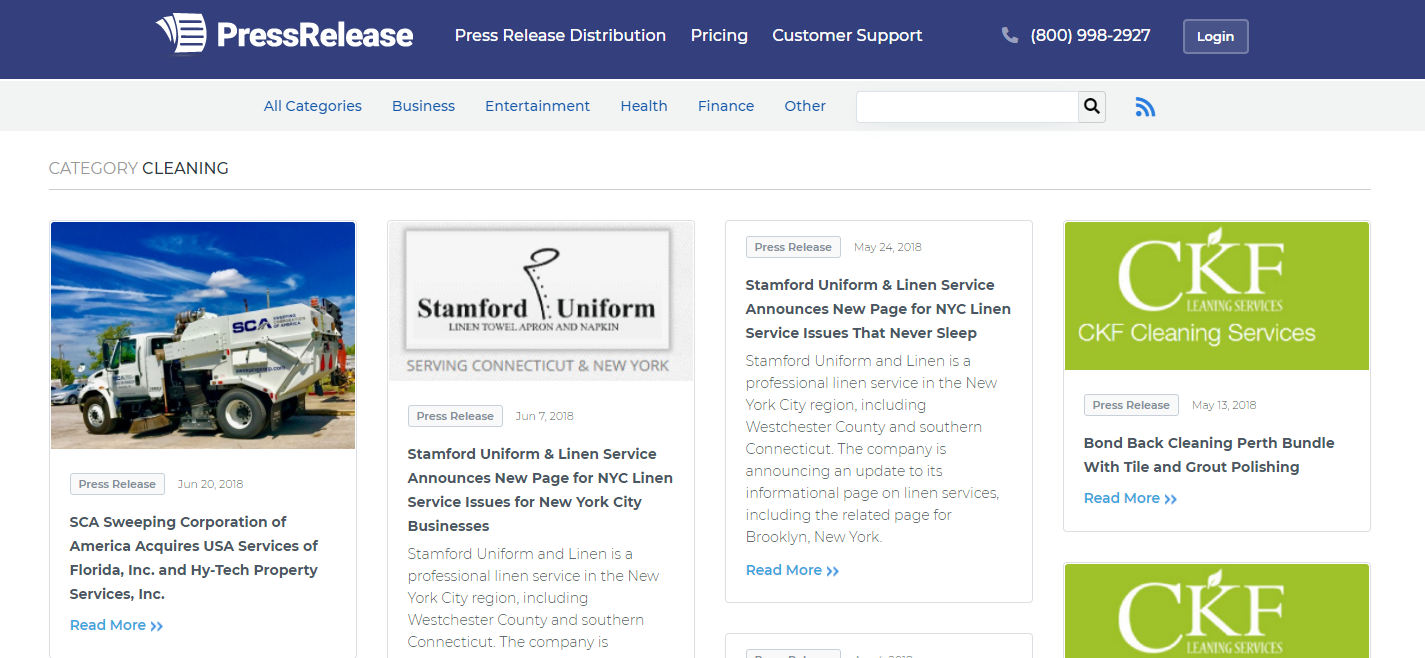The image size is (1425, 658).
Task: Select the Business category
Action: [x=423, y=106]
